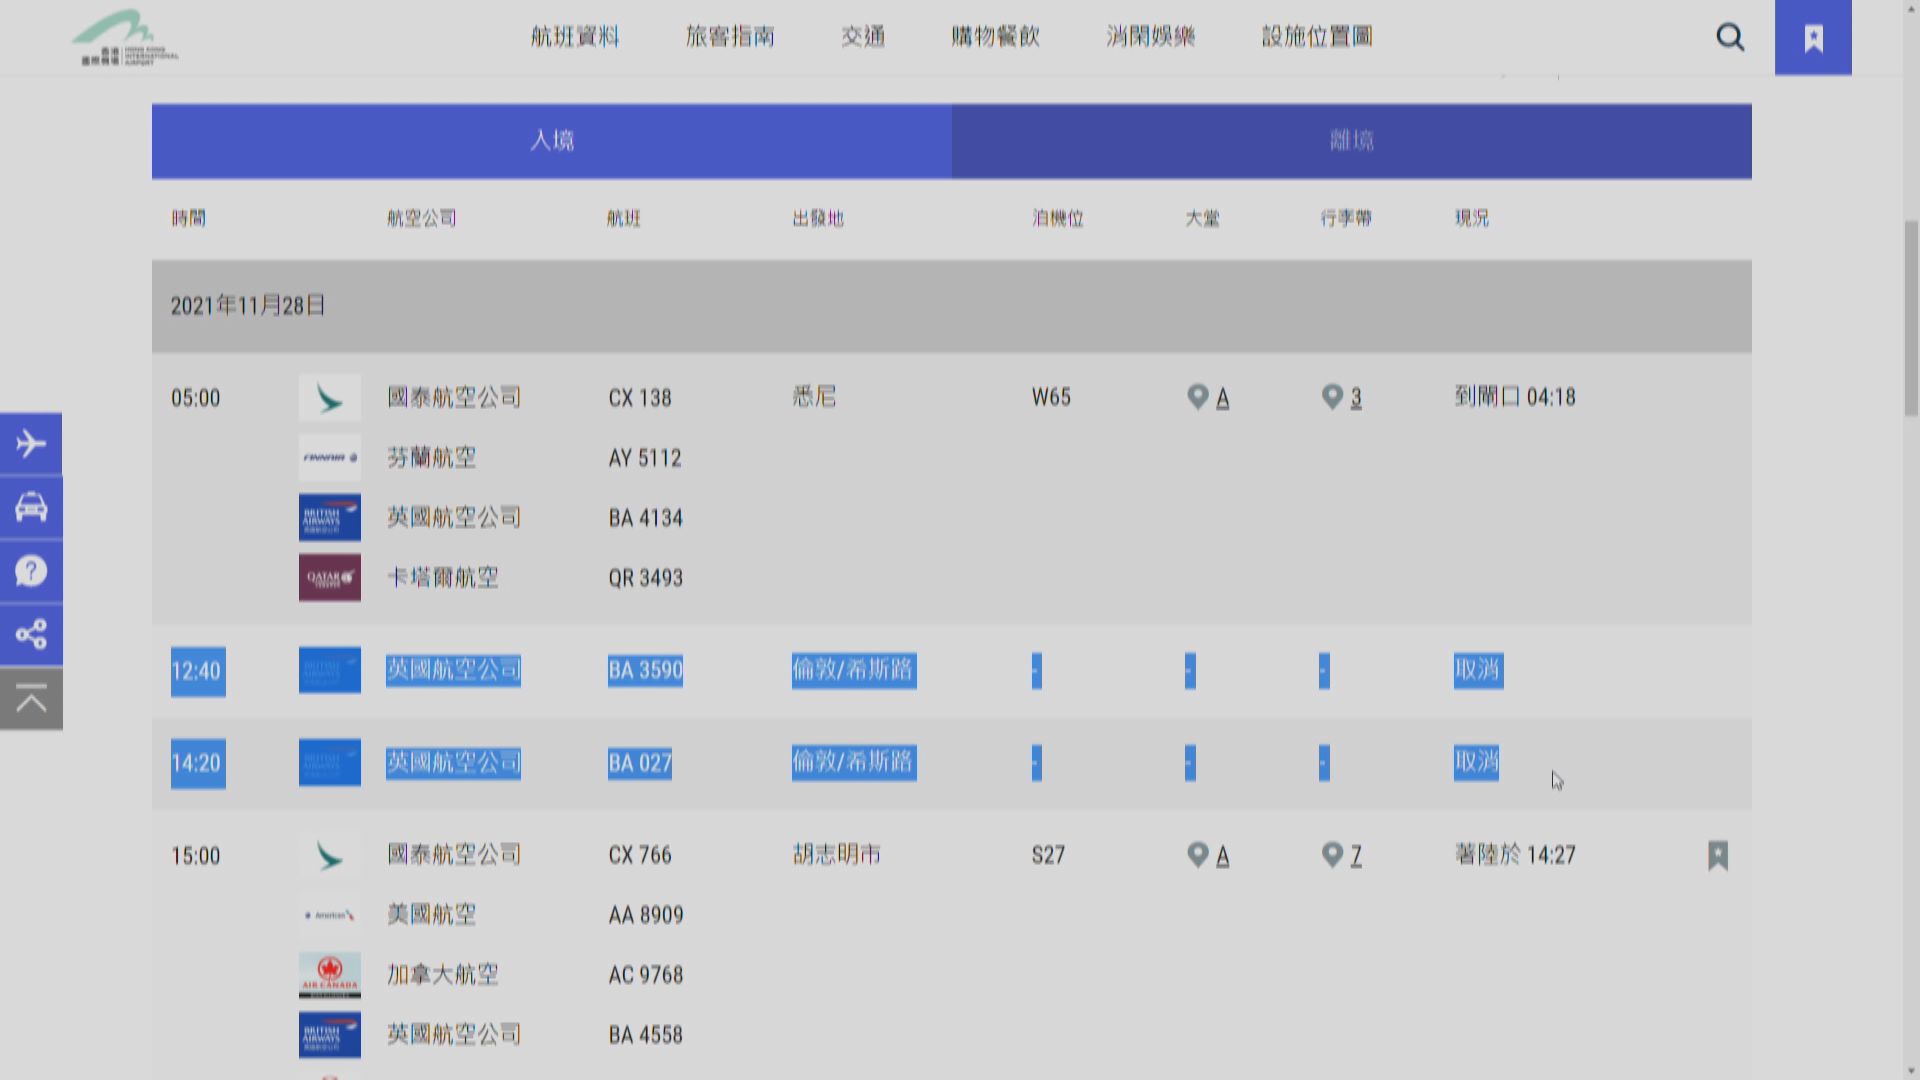1920x1080 pixels.
Task: Click the search magnifier icon
Action: pyautogui.click(x=1730, y=38)
